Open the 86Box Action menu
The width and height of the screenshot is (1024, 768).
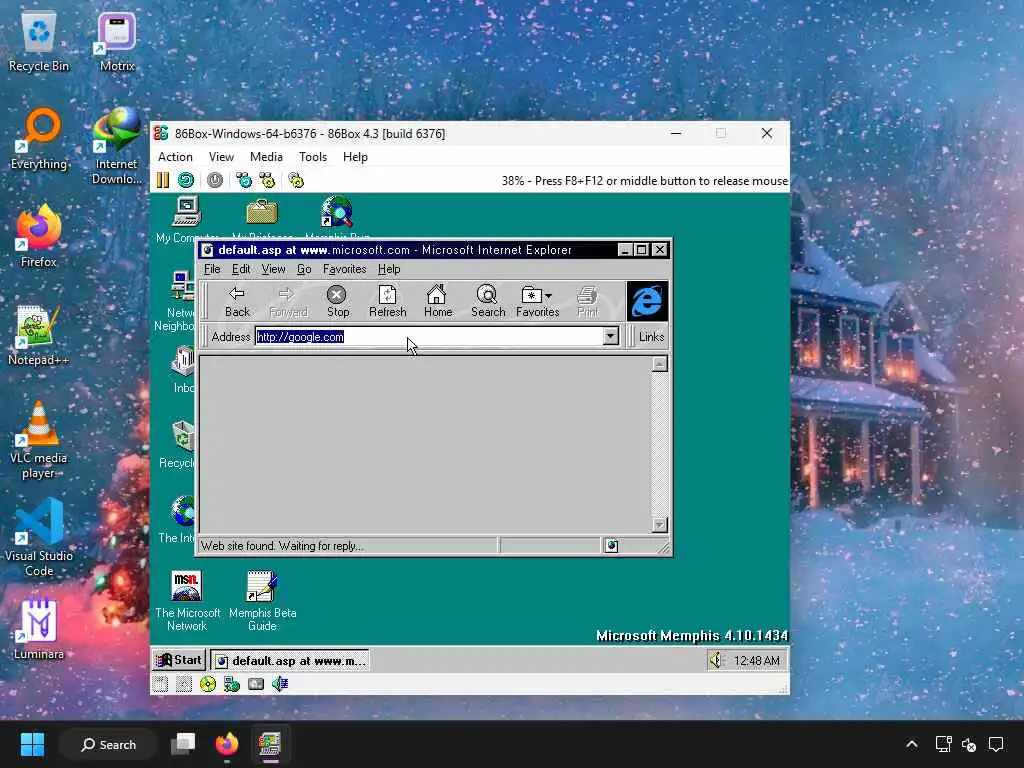175,157
